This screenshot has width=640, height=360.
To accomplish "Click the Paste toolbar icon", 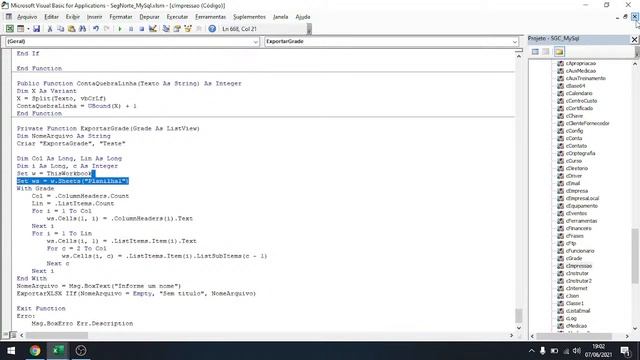I will tap(71, 29).
